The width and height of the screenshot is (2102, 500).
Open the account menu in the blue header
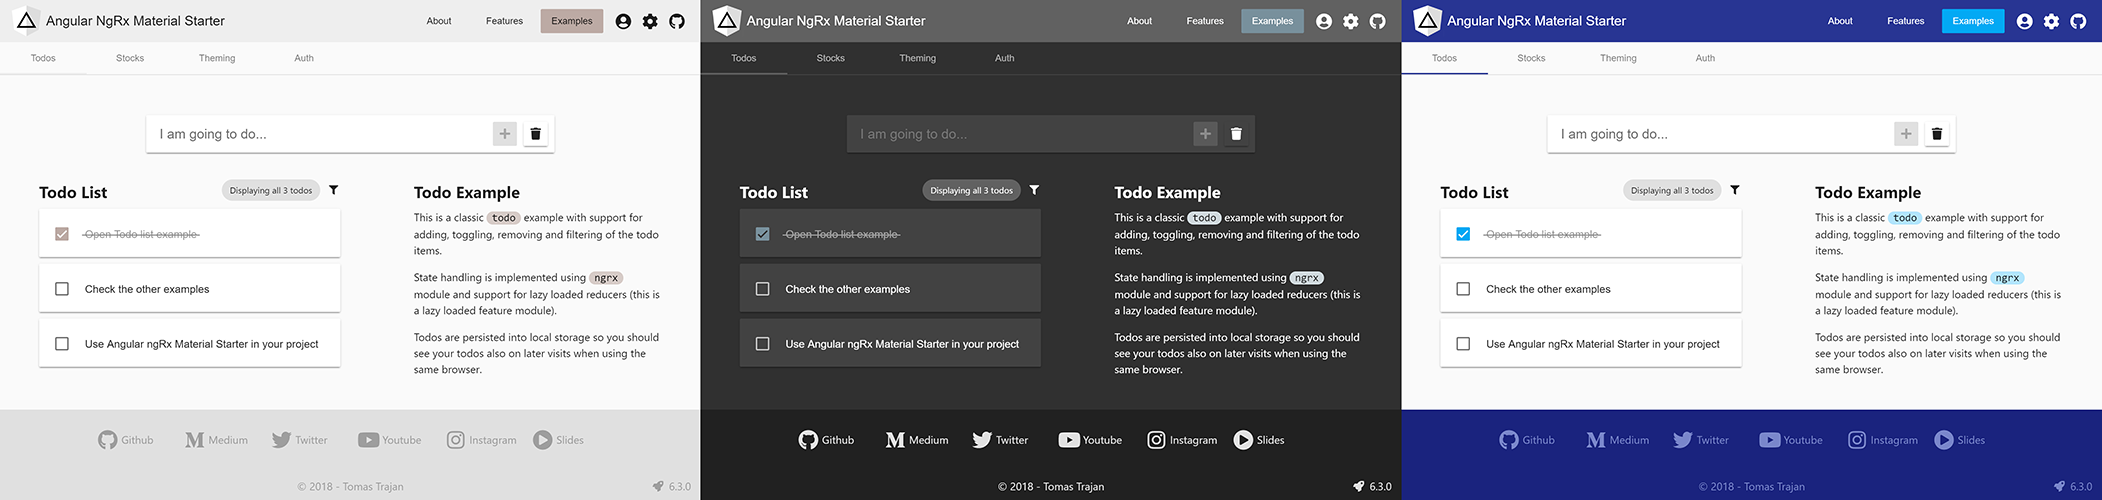point(2024,21)
